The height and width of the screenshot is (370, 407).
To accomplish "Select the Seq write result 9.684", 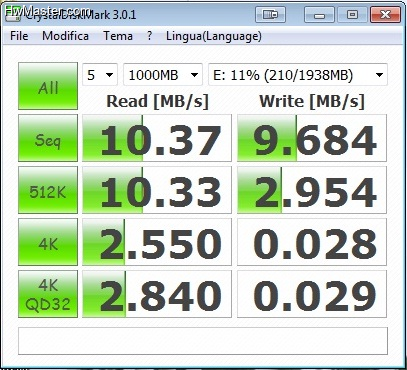I will (x=312, y=138).
